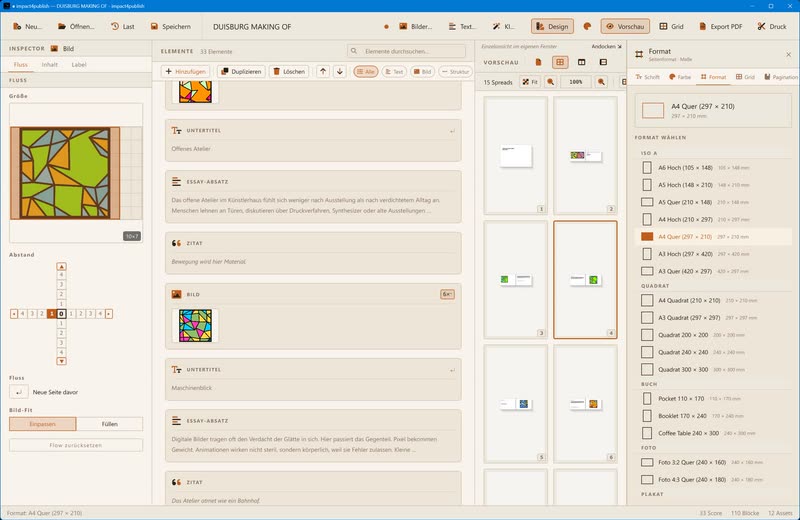
Task: Choose Foto 3:2 Quer format
Action: point(713,462)
